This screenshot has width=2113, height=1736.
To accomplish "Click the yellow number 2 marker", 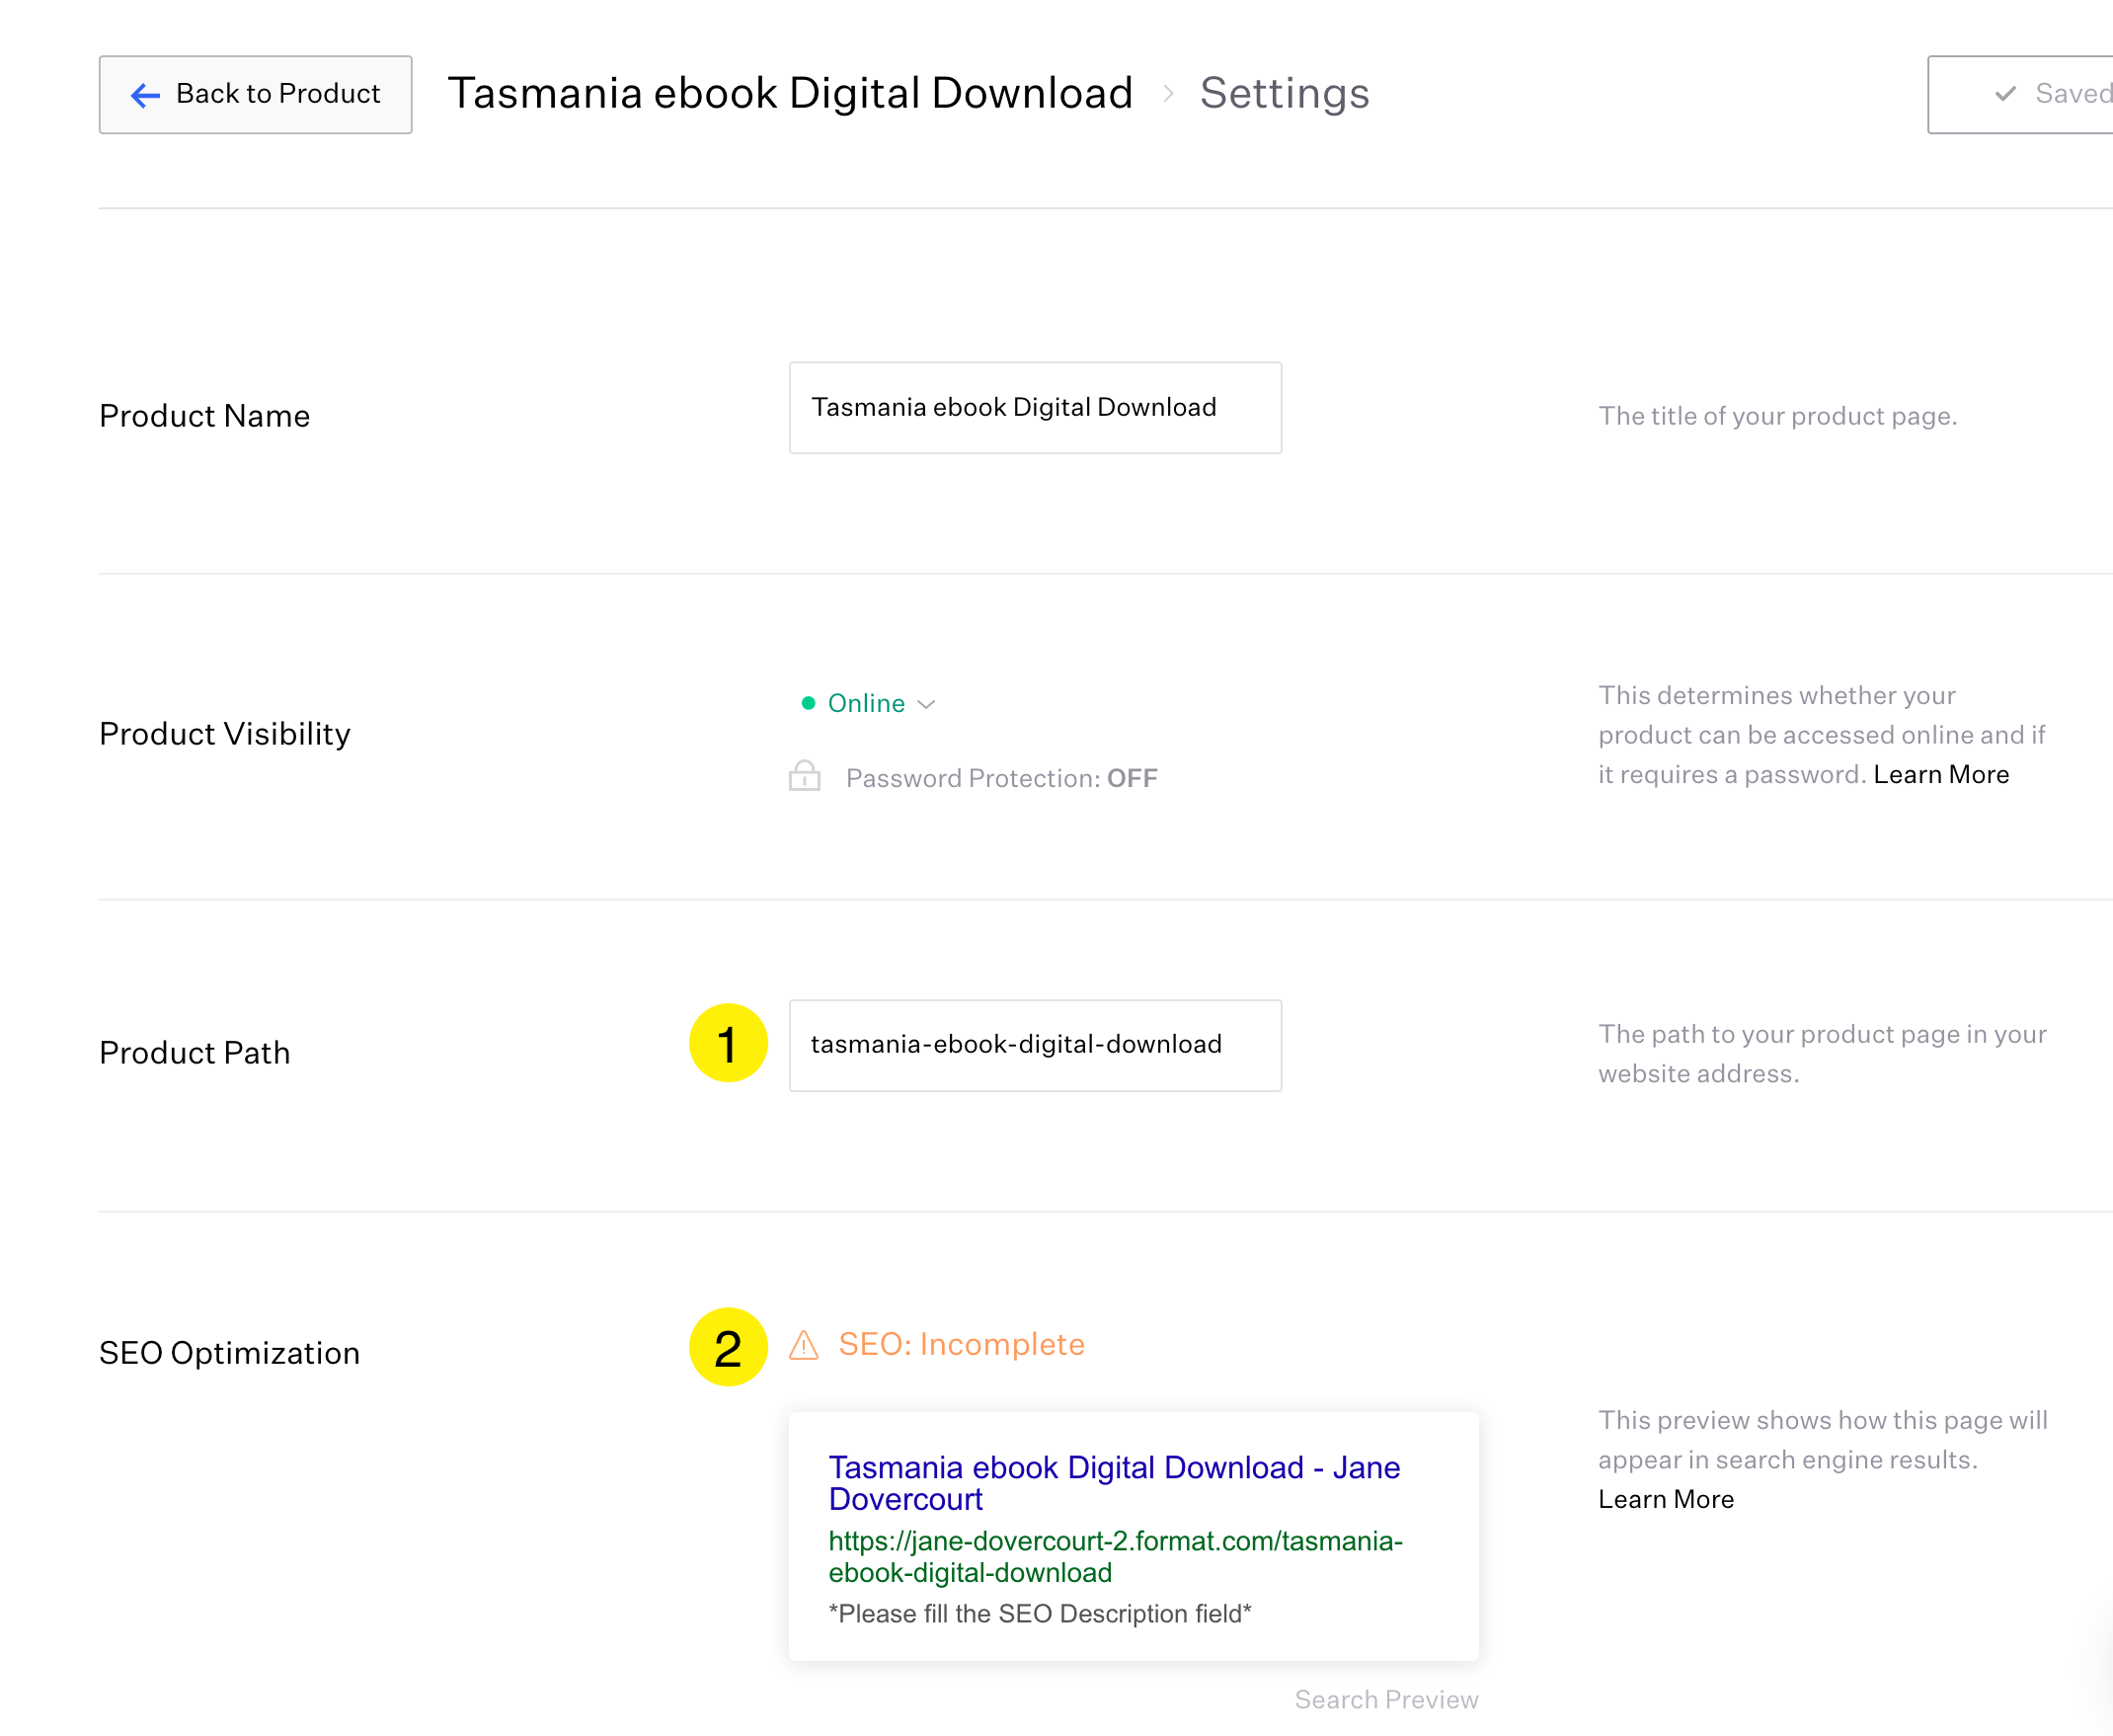I will 728,1347.
